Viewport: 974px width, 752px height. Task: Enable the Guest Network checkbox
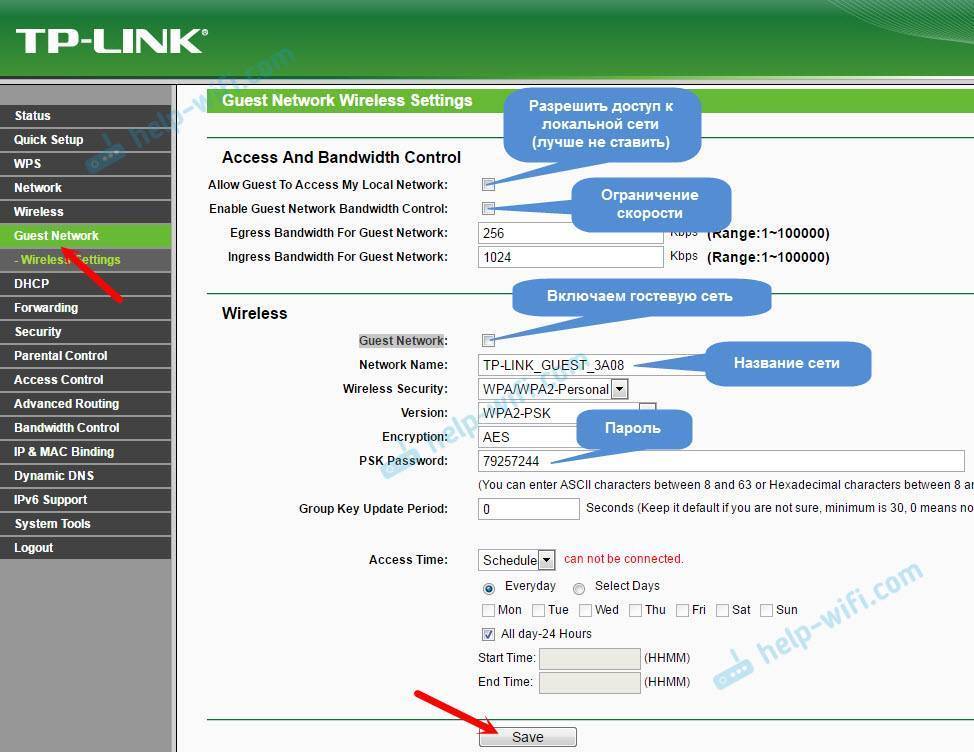pos(488,340)
